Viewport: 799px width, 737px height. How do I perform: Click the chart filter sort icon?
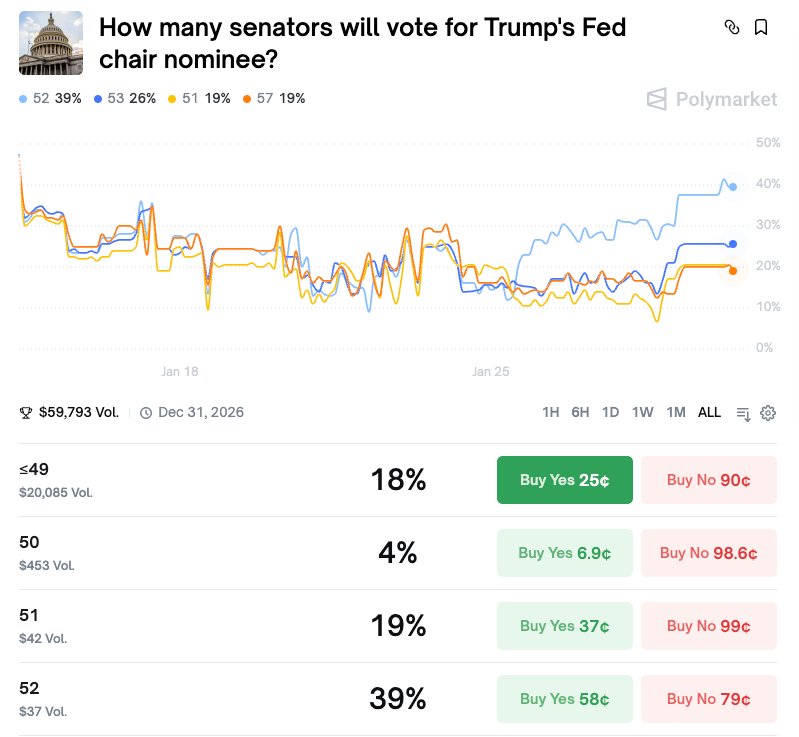[743, 413]
